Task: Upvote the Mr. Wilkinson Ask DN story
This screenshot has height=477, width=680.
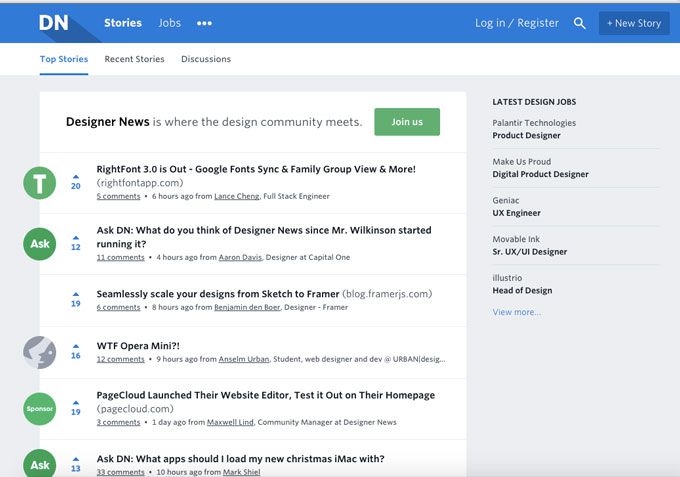Action: [x=76, y=238]
